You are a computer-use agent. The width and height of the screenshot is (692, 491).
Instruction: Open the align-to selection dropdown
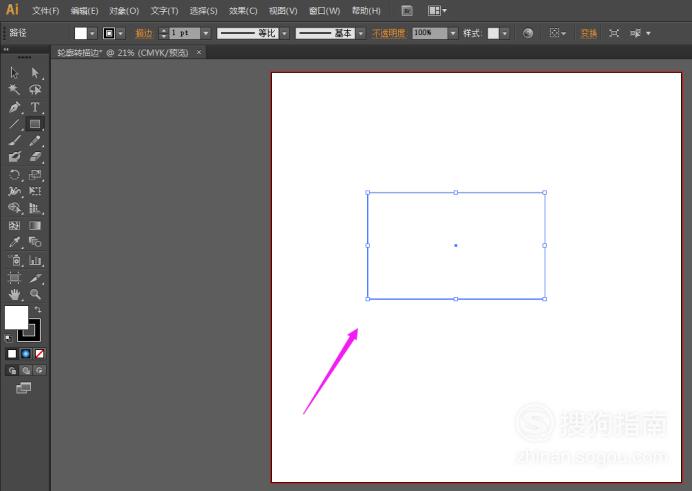pyautogui.click(x=557, y=33)
